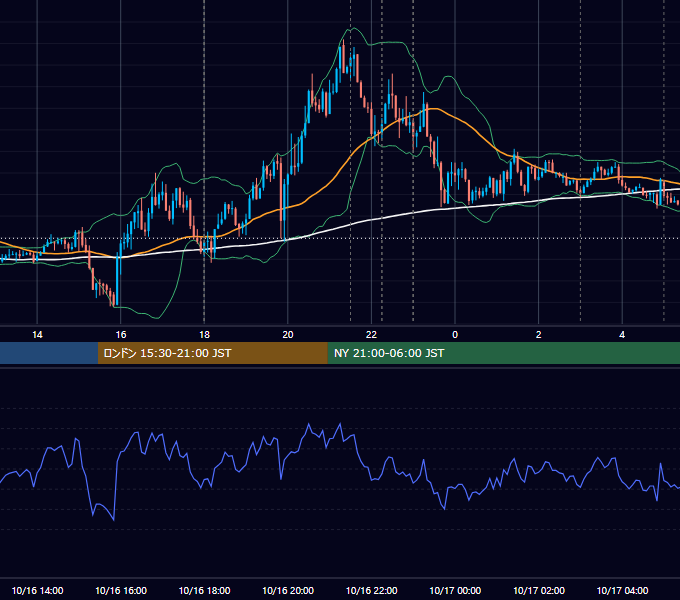Click the 10/17 02:00 time label

[539, 590]
